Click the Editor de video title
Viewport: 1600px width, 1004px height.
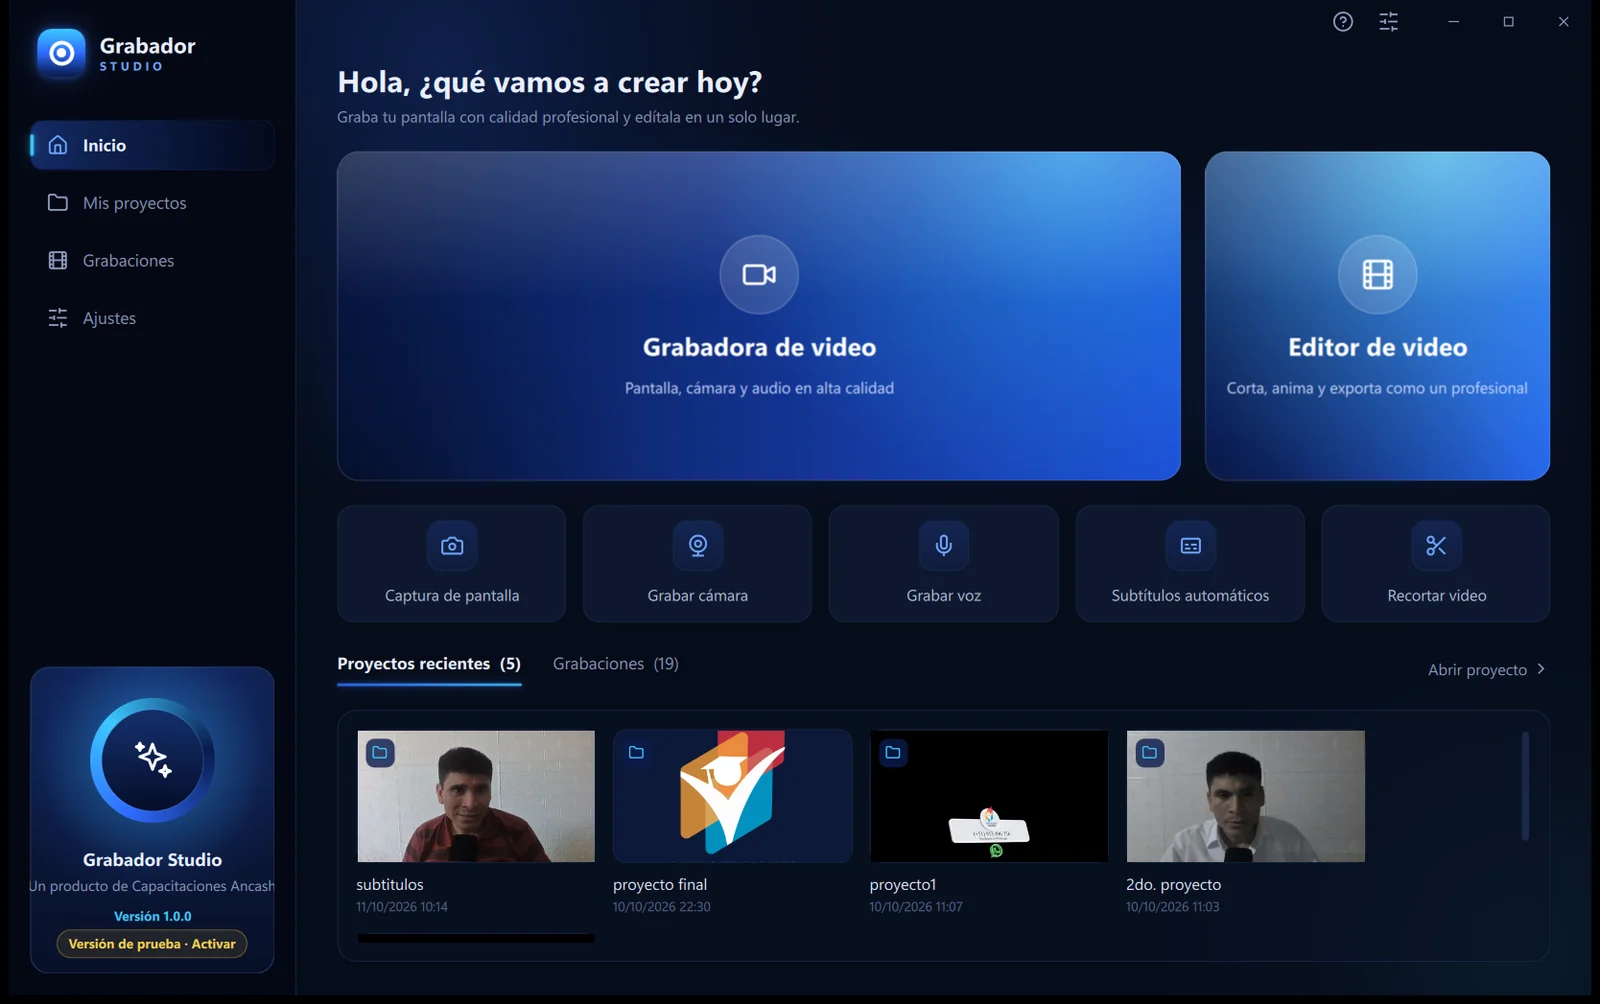1377,347
